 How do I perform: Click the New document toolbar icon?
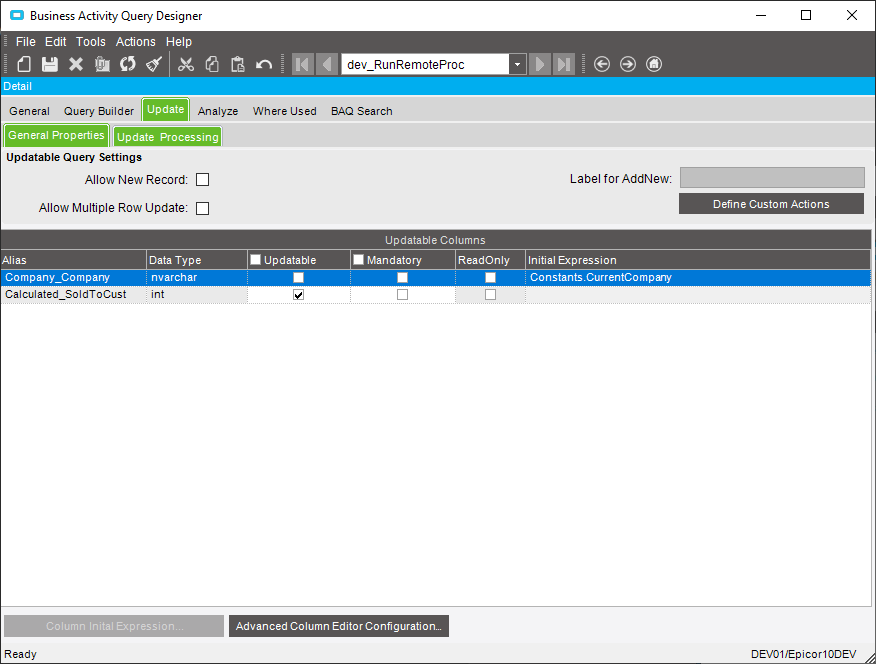pyautogui.click(x=23, y=64)
